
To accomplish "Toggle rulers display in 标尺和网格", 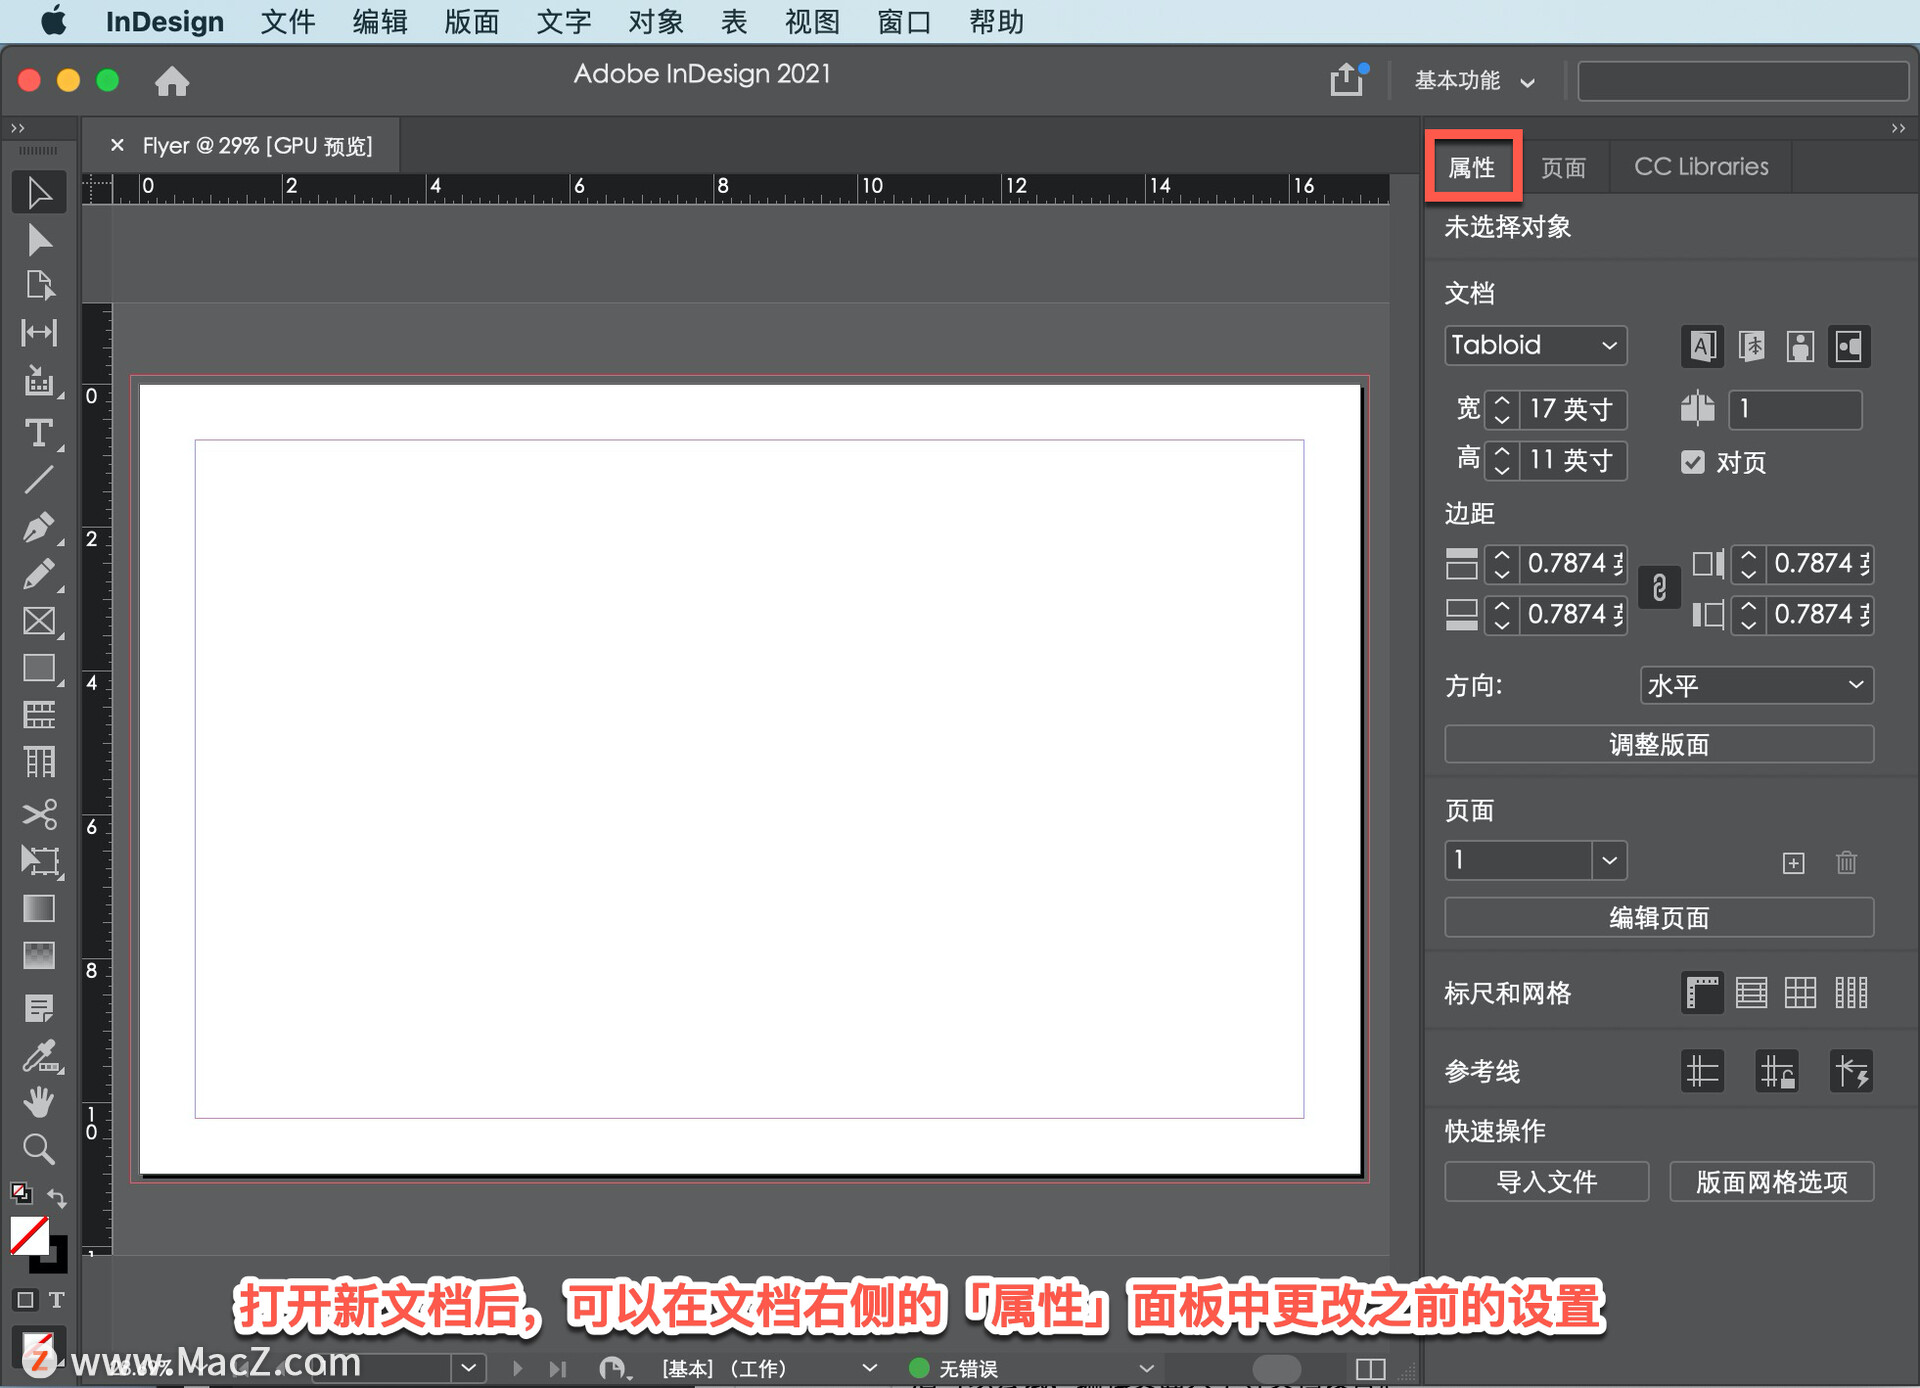I will point(1702,993).
